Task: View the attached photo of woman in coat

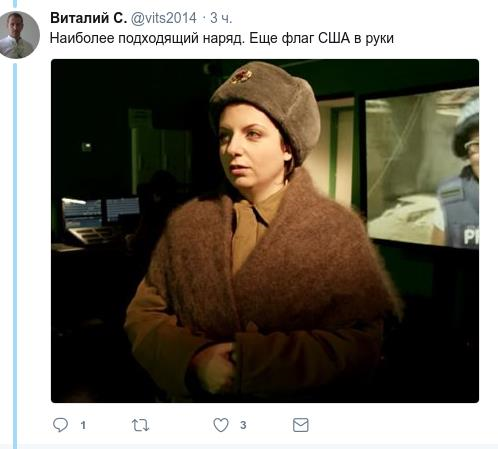Action: pyautogui.click(x=265, y=231)
